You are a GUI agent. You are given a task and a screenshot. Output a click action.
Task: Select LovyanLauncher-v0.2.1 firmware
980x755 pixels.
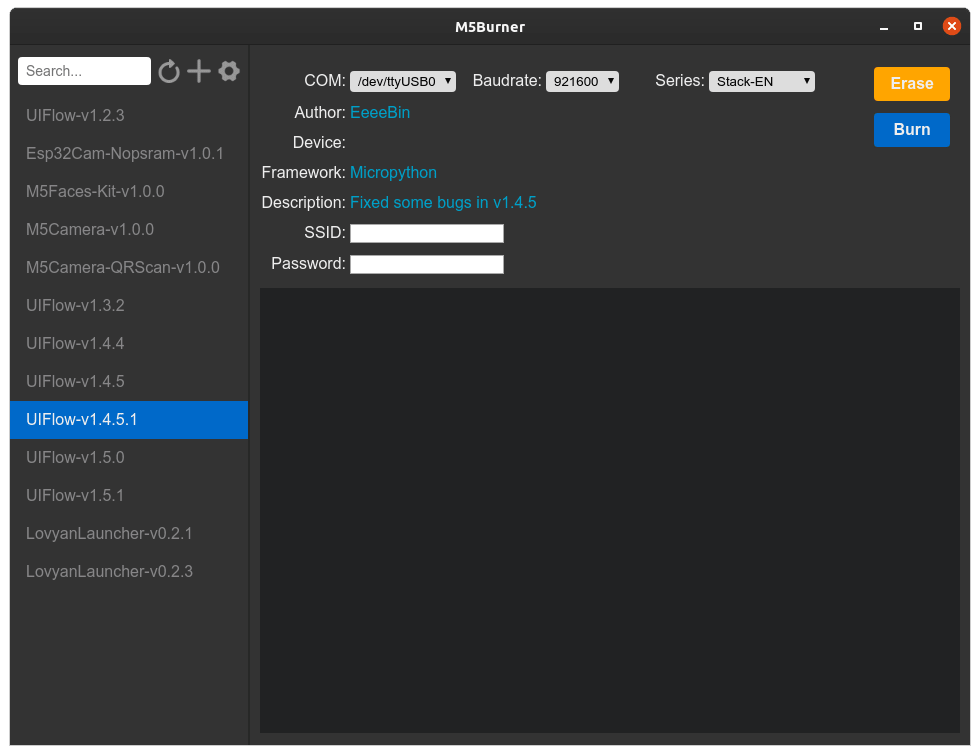(129, 534)
